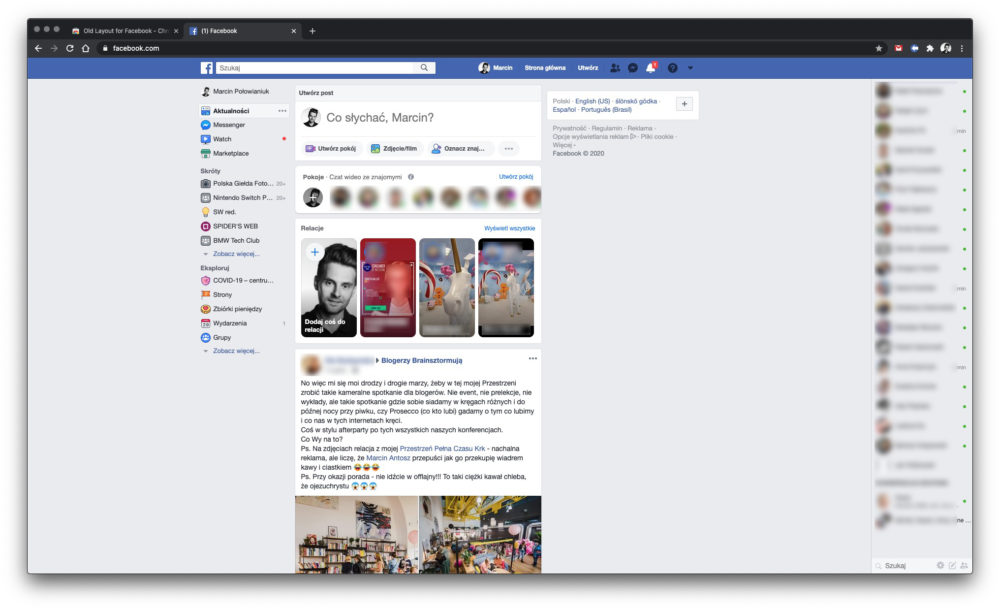Click the Zdjęcie/film button
The height and width of the screenshot is (610, 1000).
click(x=394, y=149)
